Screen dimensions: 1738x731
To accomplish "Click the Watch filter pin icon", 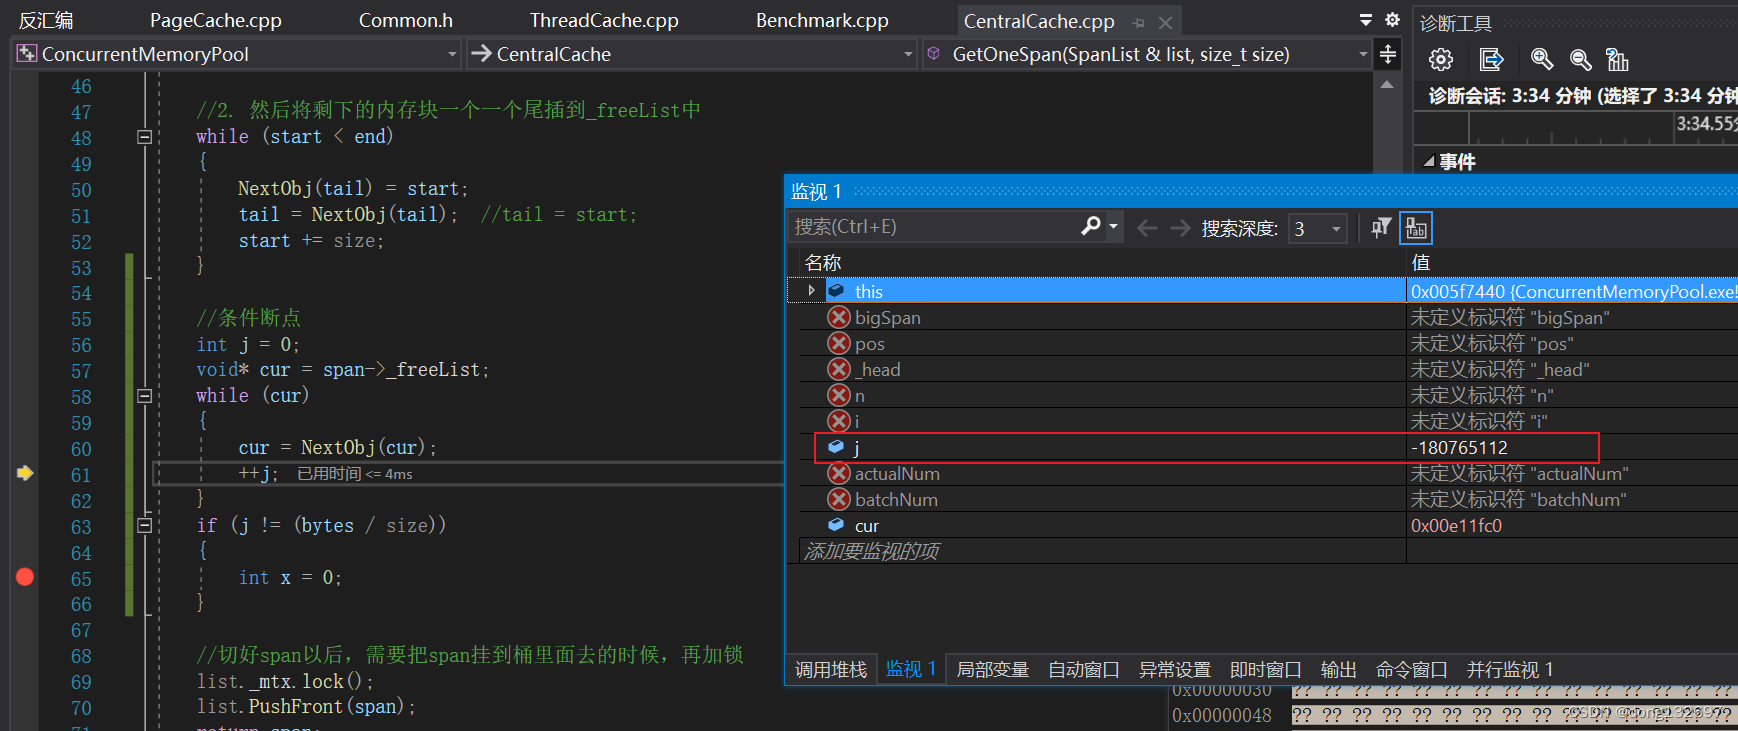I will (1381, 228).
